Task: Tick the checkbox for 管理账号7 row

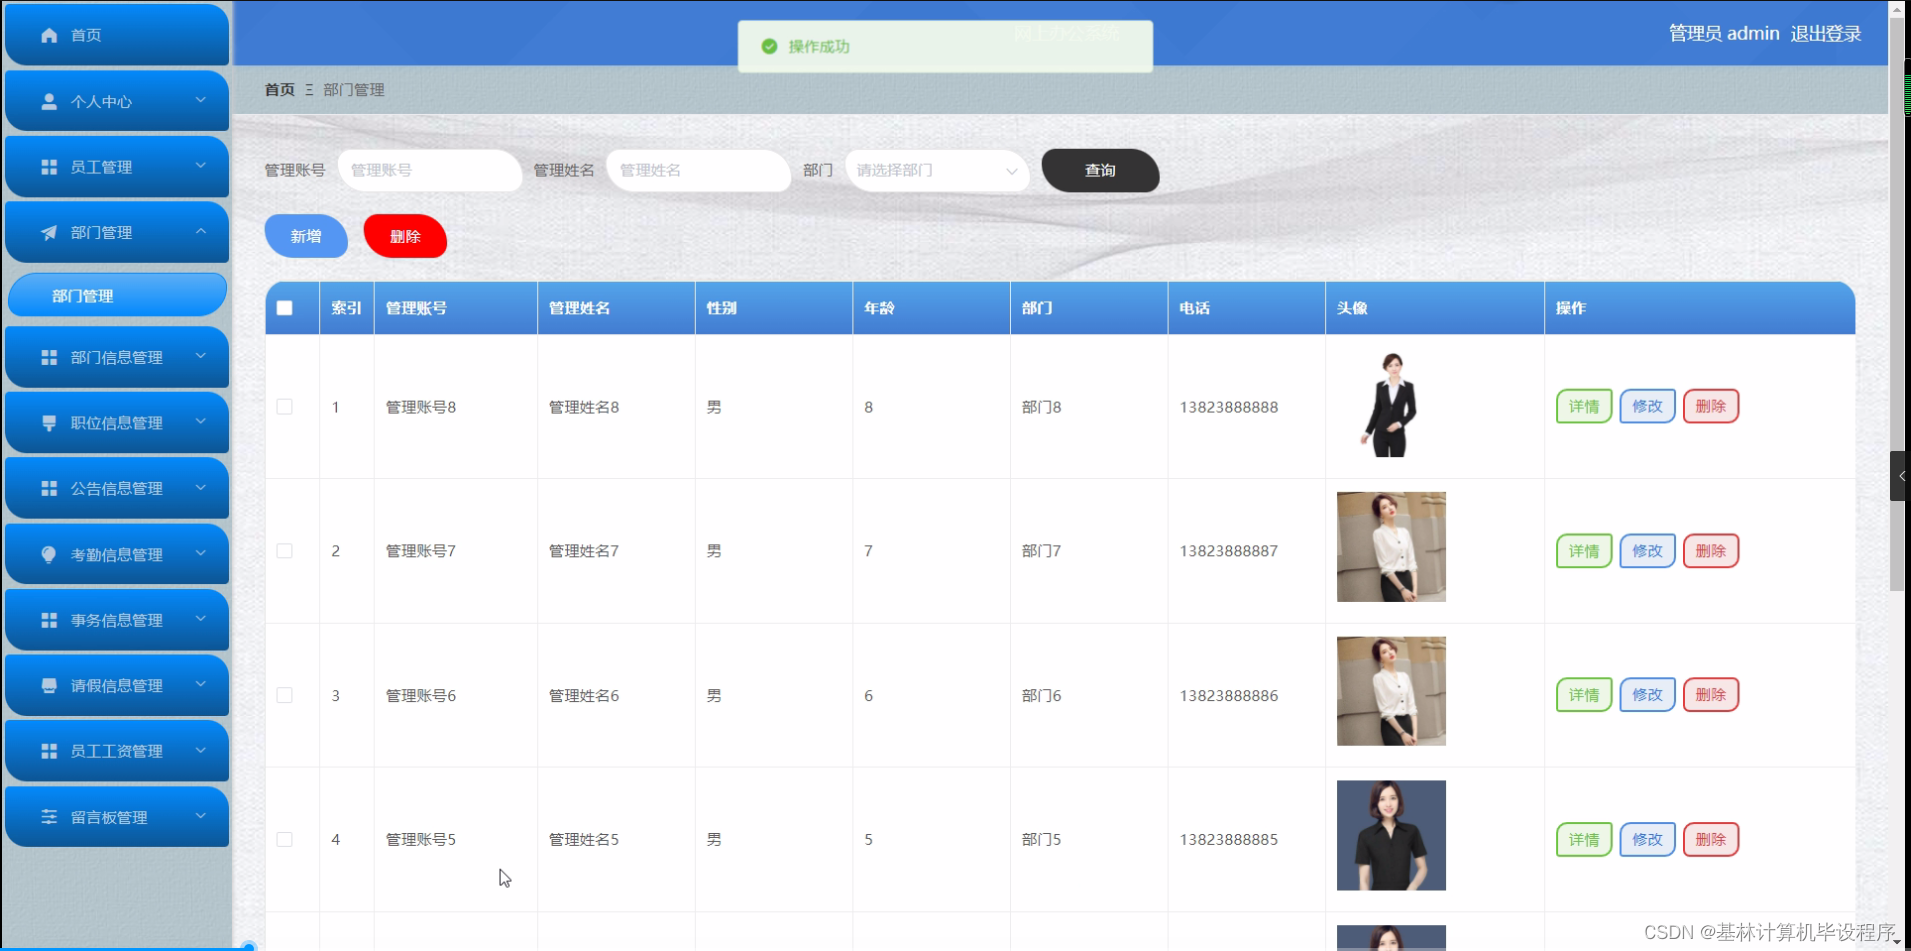Action: (x=285, y=550)
